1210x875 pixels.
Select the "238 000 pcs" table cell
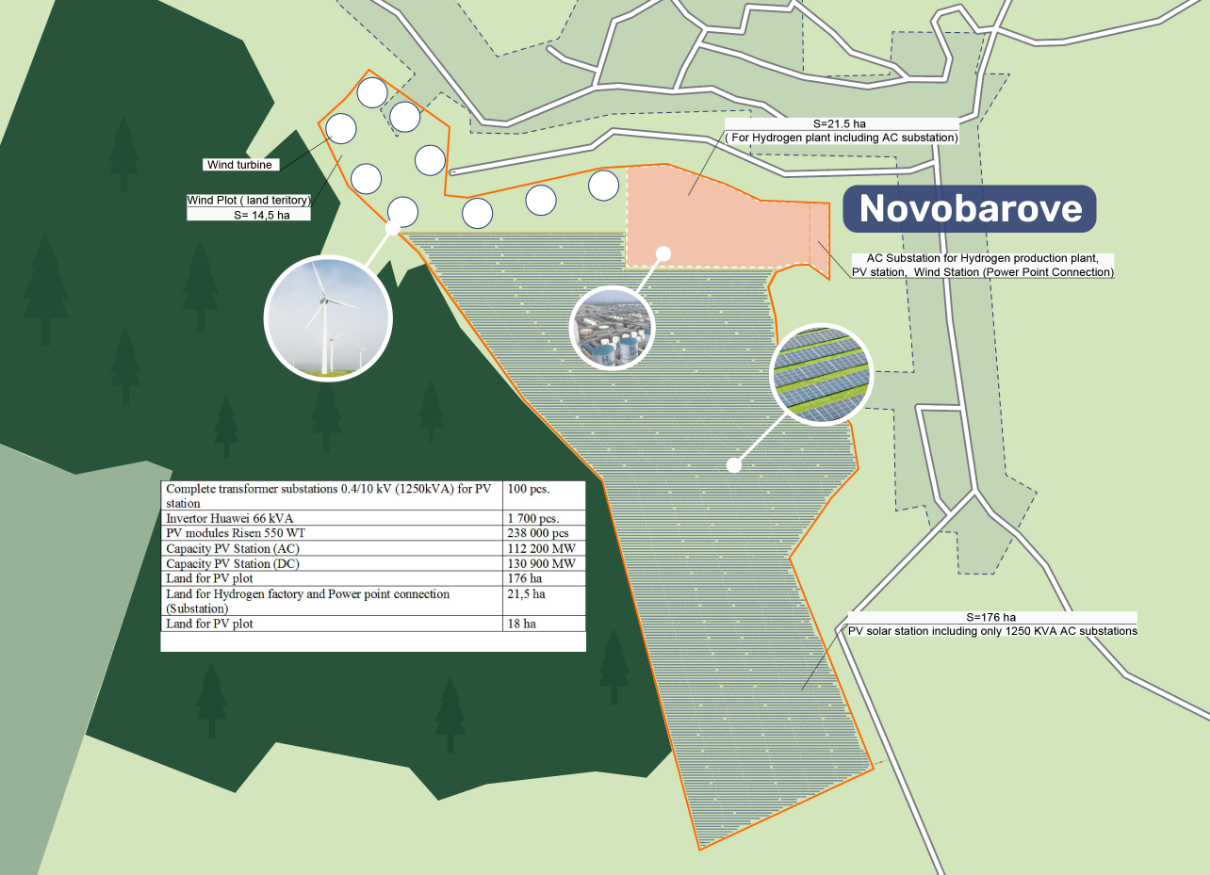coord(544,533)
